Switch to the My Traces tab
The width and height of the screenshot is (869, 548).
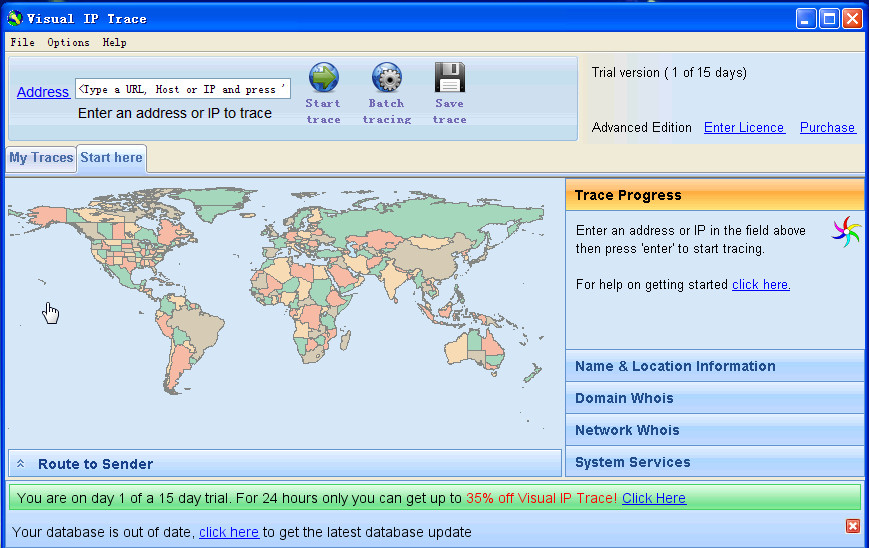coord(41,158)
